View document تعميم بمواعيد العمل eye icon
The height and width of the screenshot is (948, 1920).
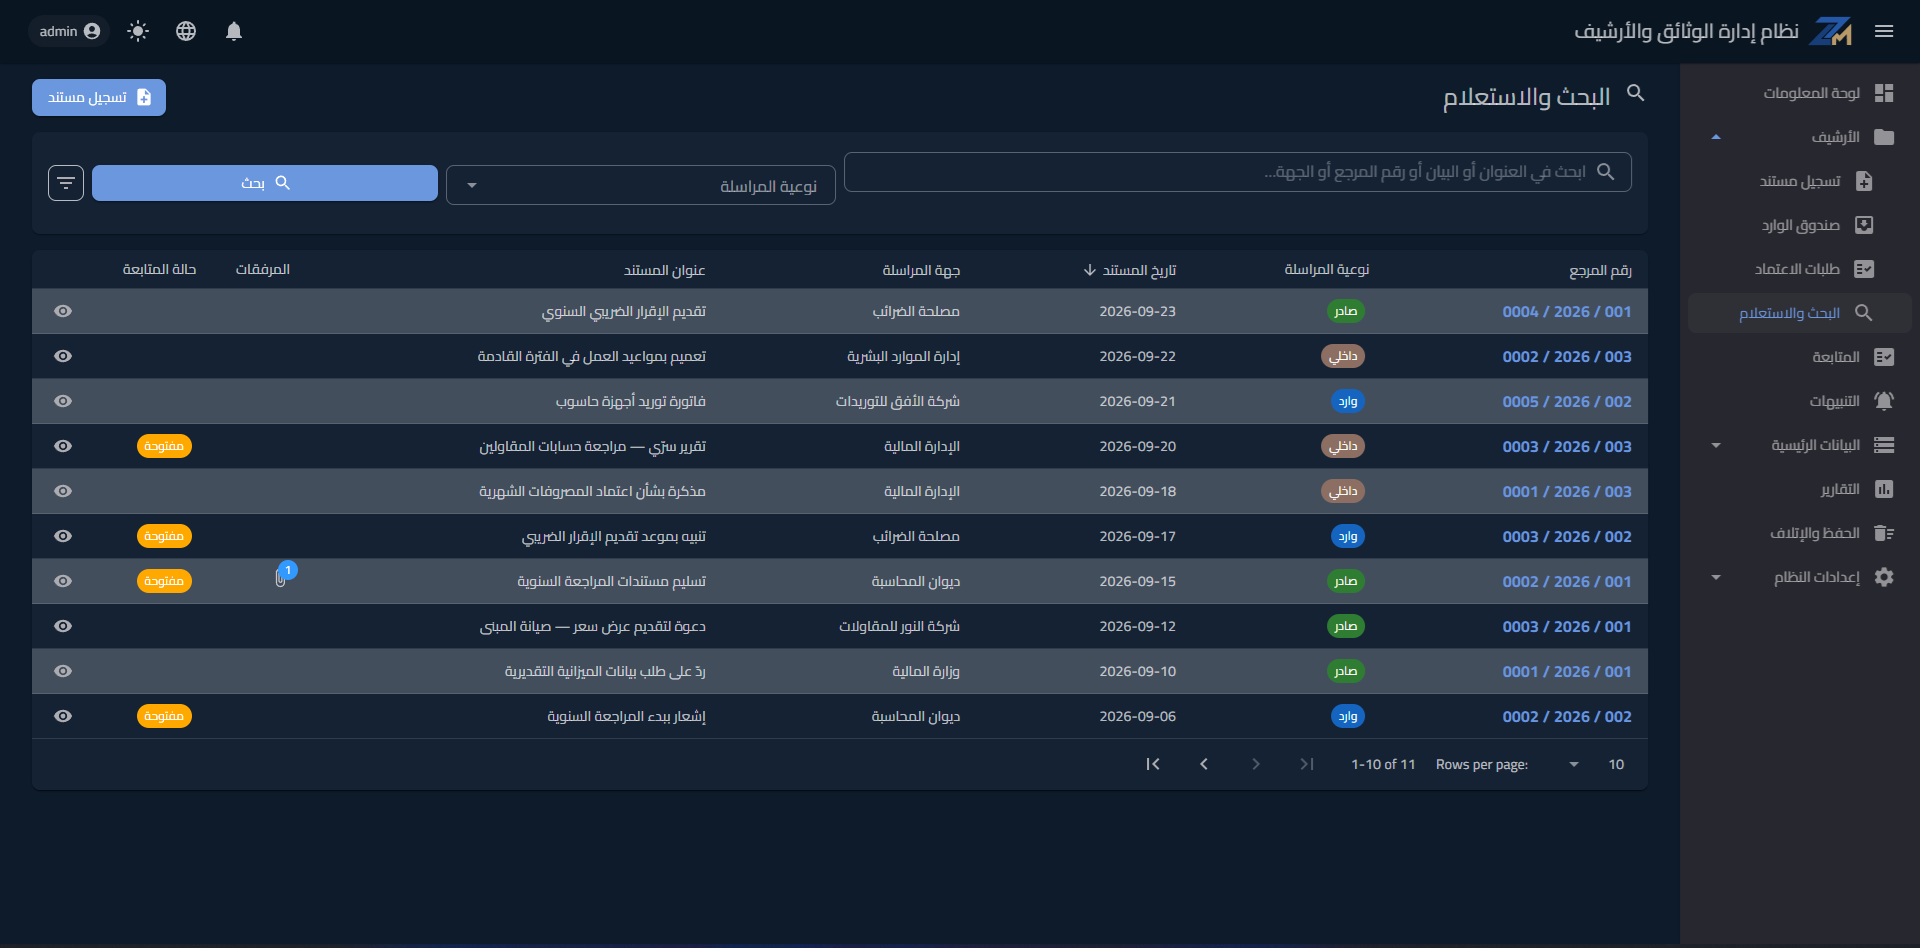(x=63, y=356)
